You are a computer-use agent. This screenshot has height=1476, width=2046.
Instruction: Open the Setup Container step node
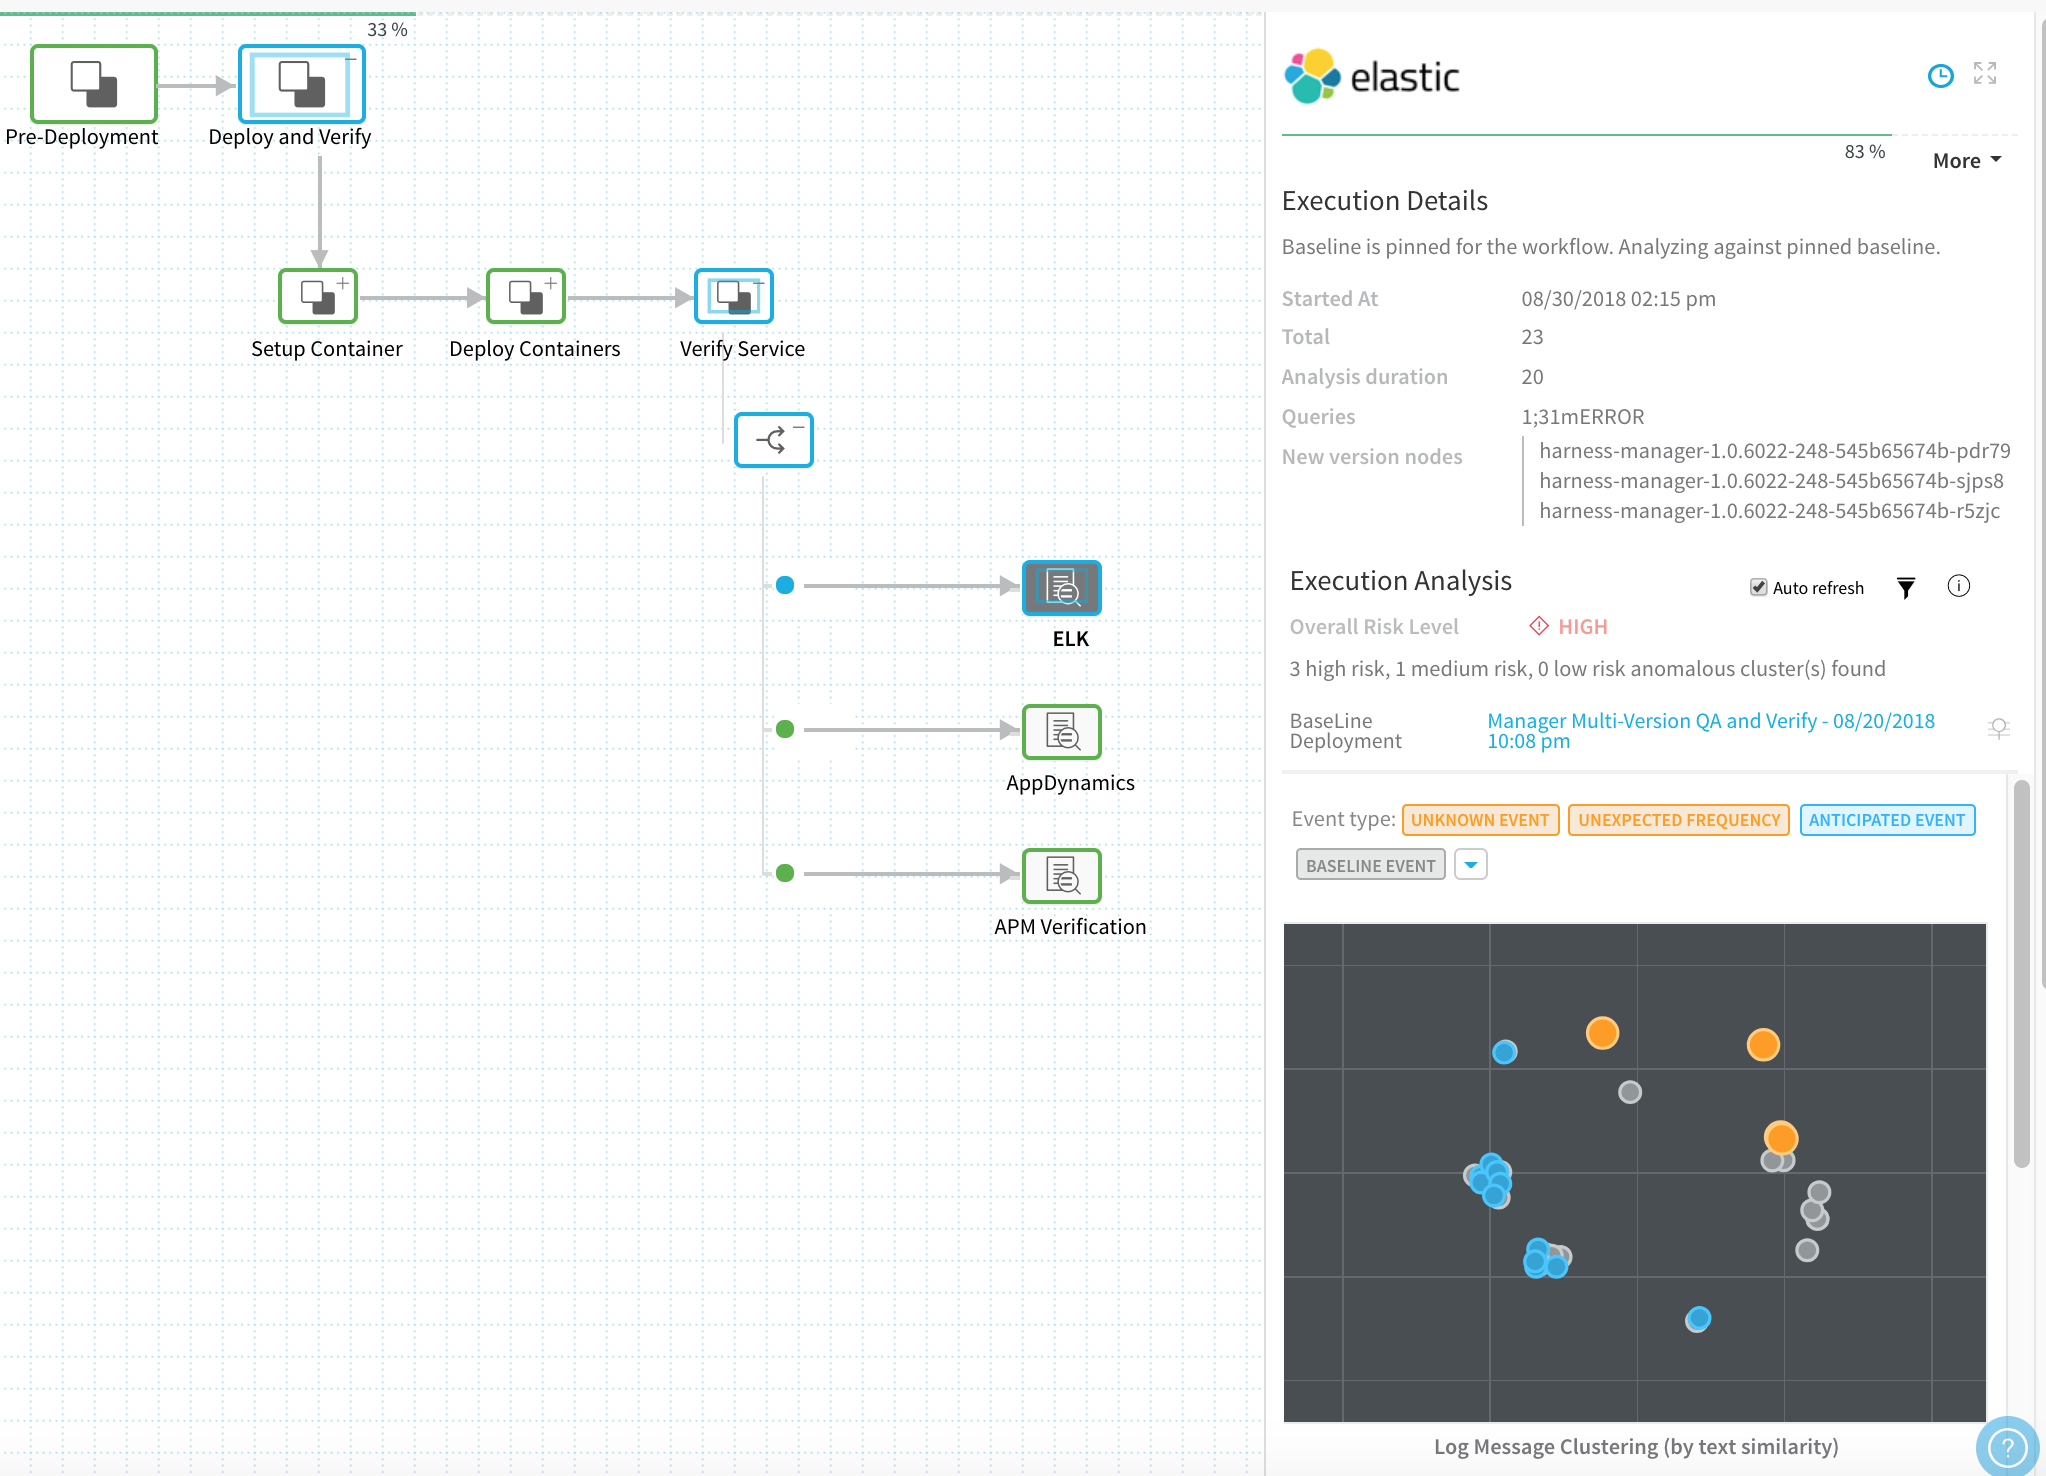318,296
